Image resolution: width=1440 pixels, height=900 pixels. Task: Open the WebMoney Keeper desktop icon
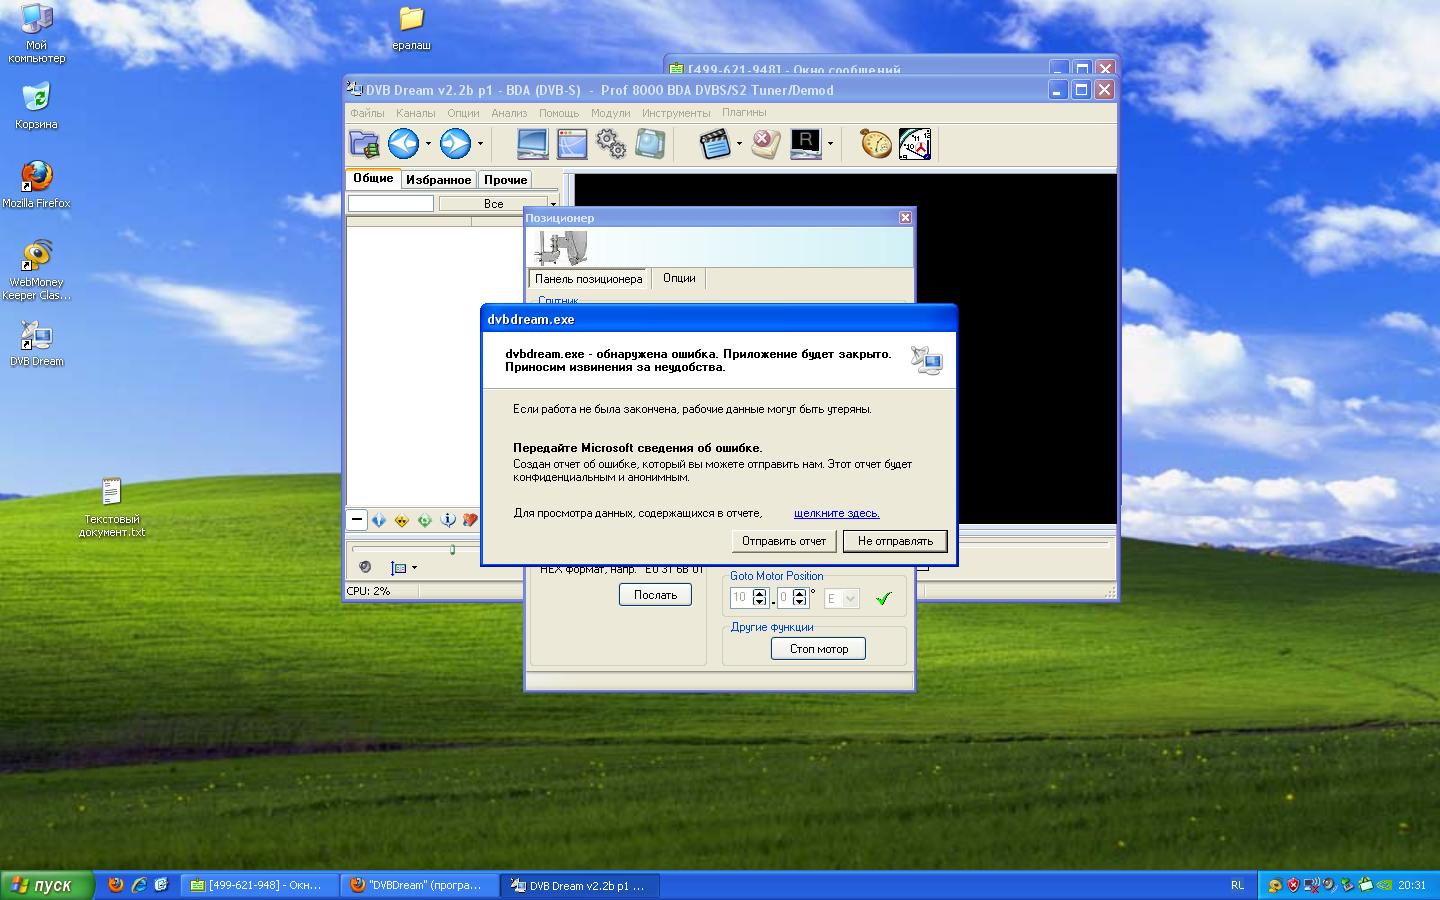click(x=36, y=270)
